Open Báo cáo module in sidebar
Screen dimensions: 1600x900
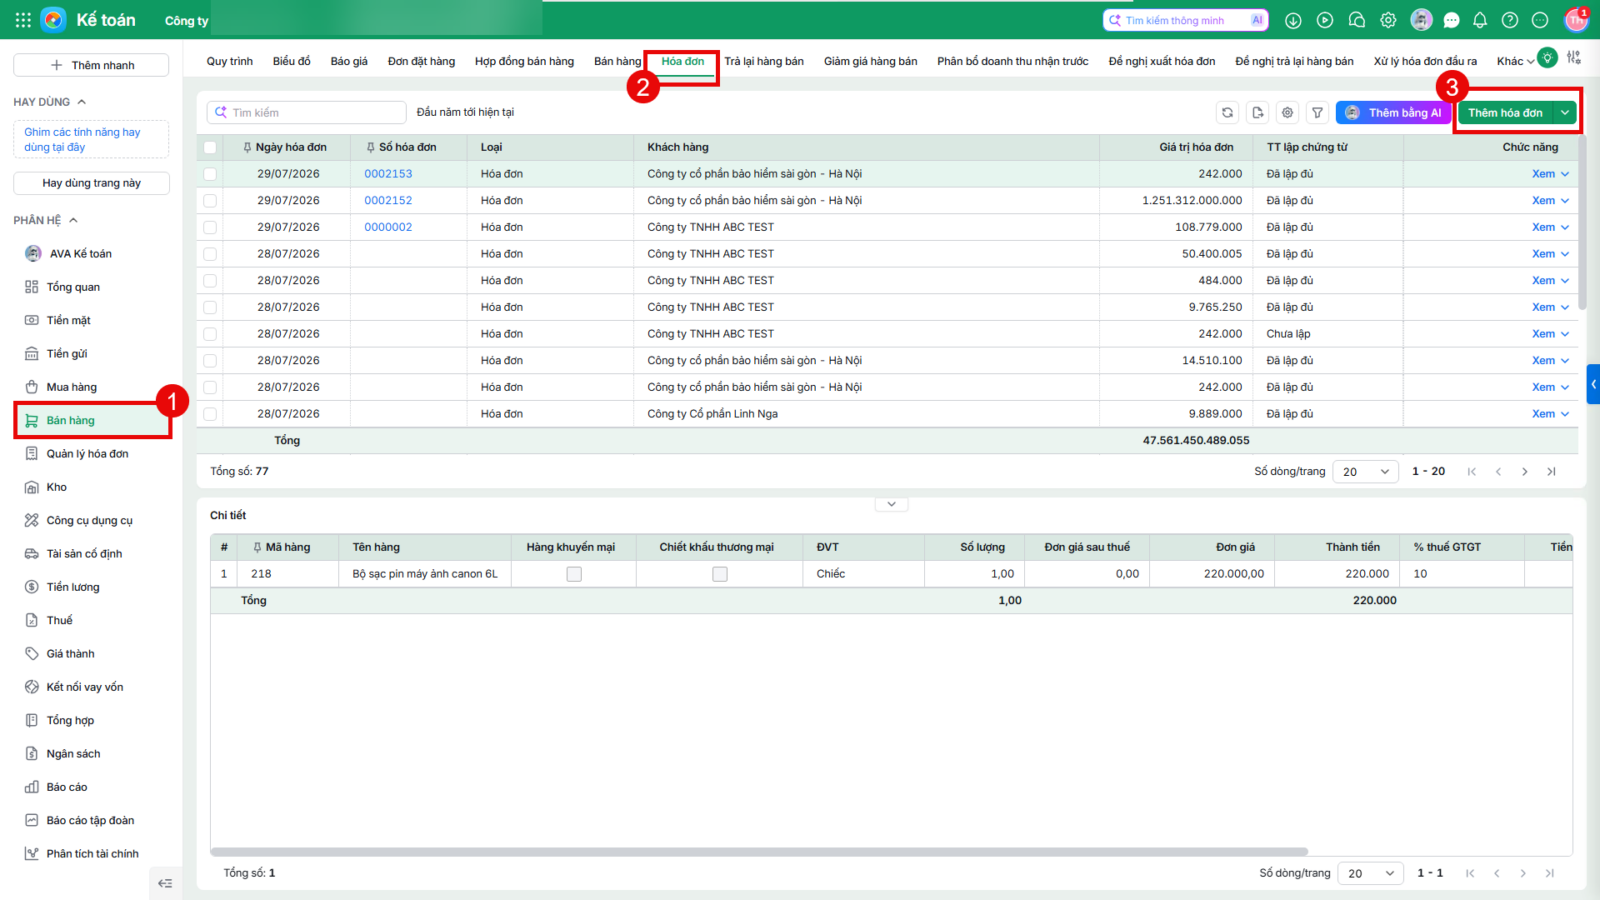click(x=66, y=787)
